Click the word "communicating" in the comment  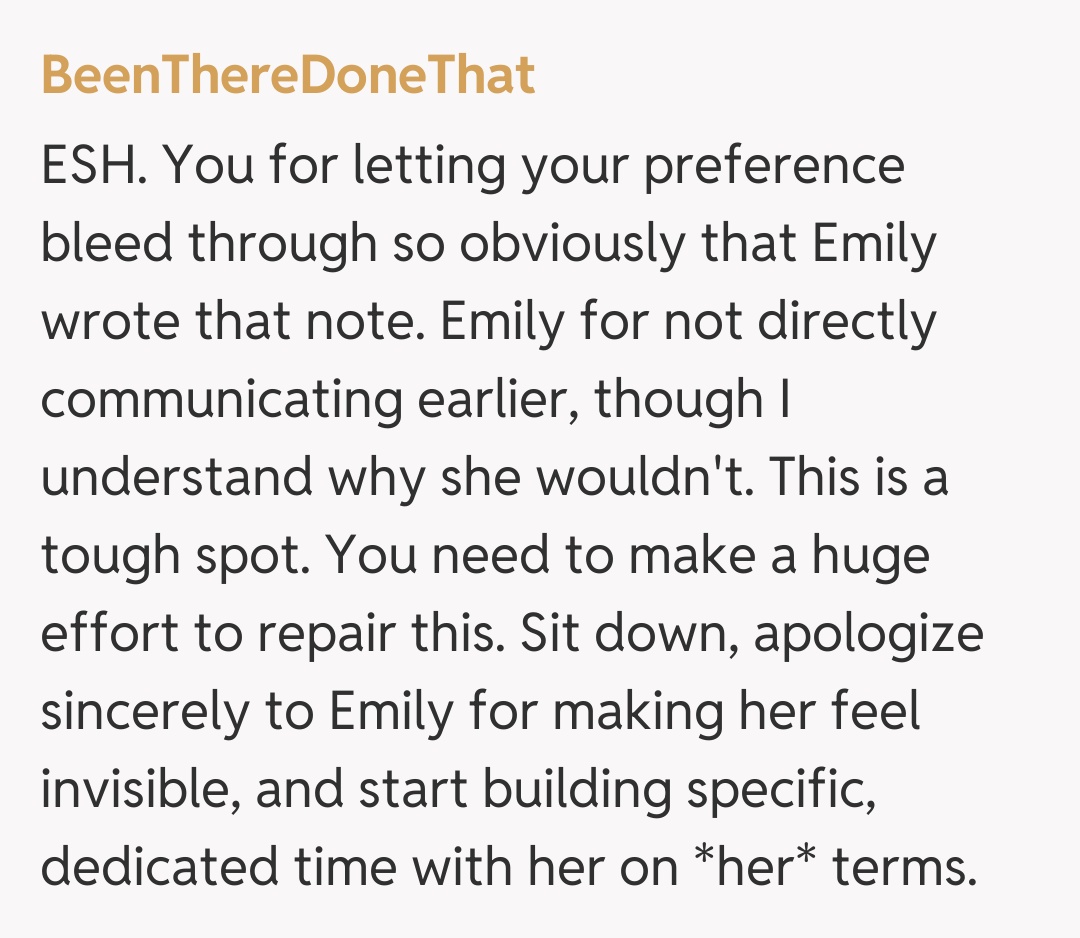(220, 400)
